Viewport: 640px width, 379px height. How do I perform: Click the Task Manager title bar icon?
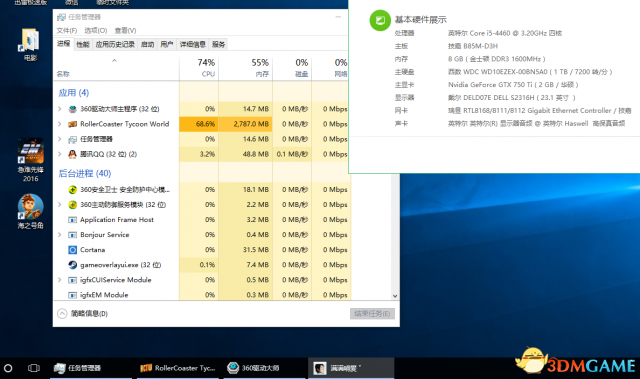pyautogui.click(x=61, y=17)
